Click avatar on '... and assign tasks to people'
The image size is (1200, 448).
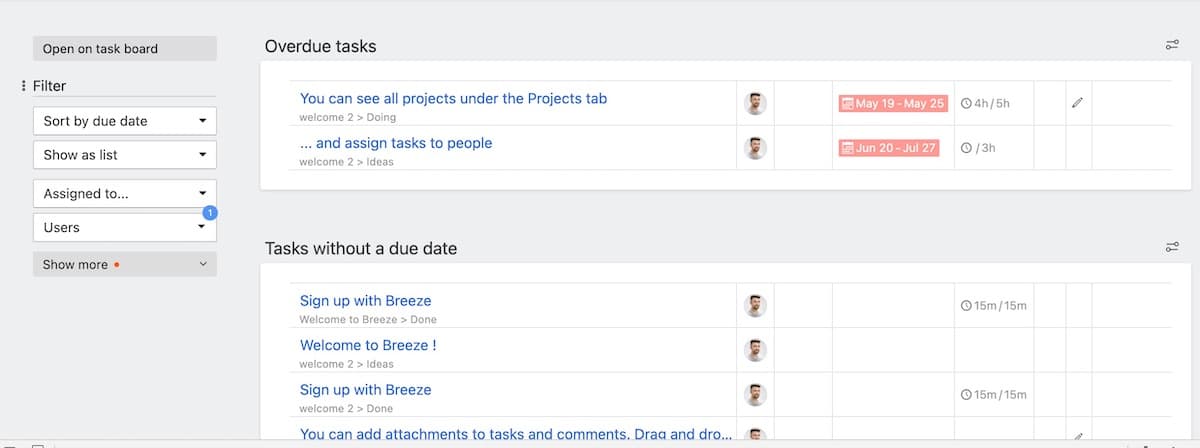(755, 148)
